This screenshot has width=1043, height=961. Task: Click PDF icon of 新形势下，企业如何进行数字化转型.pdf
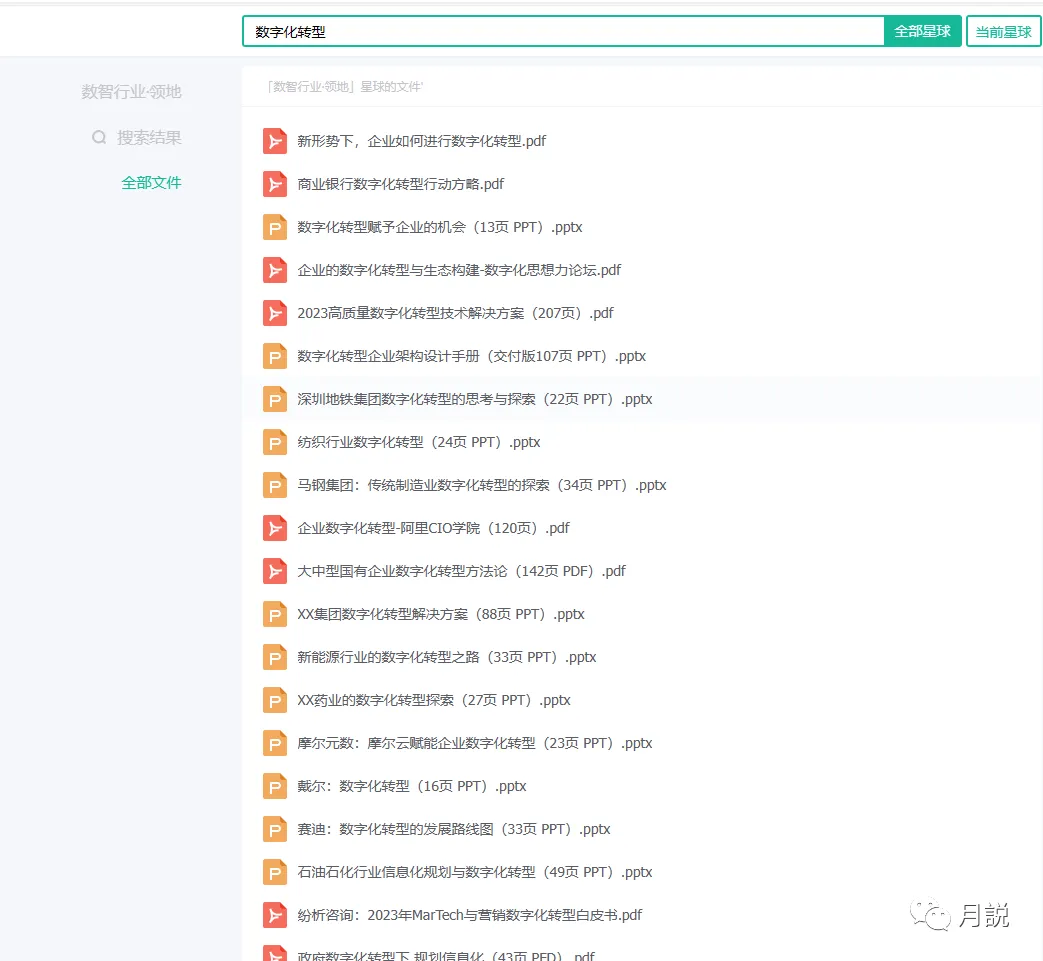275,141
